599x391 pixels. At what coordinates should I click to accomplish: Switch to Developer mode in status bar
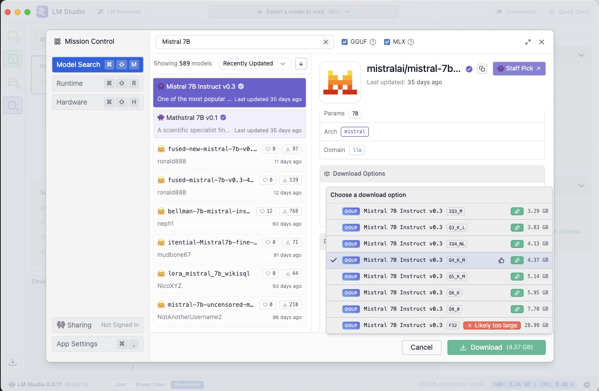tap(187, 385)
